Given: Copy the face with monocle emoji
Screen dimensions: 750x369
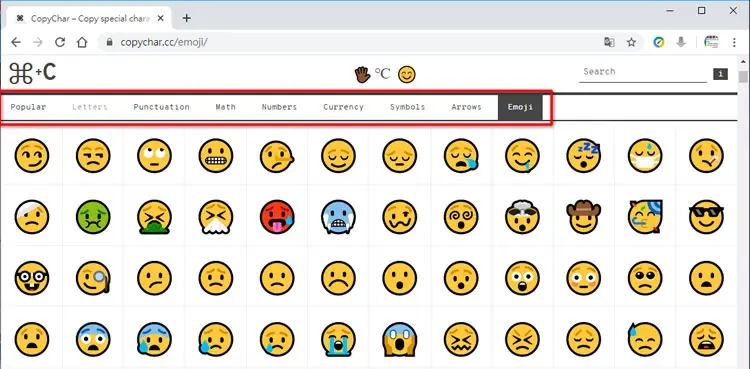Looking at the screenshot, I should tap(93, 278).
